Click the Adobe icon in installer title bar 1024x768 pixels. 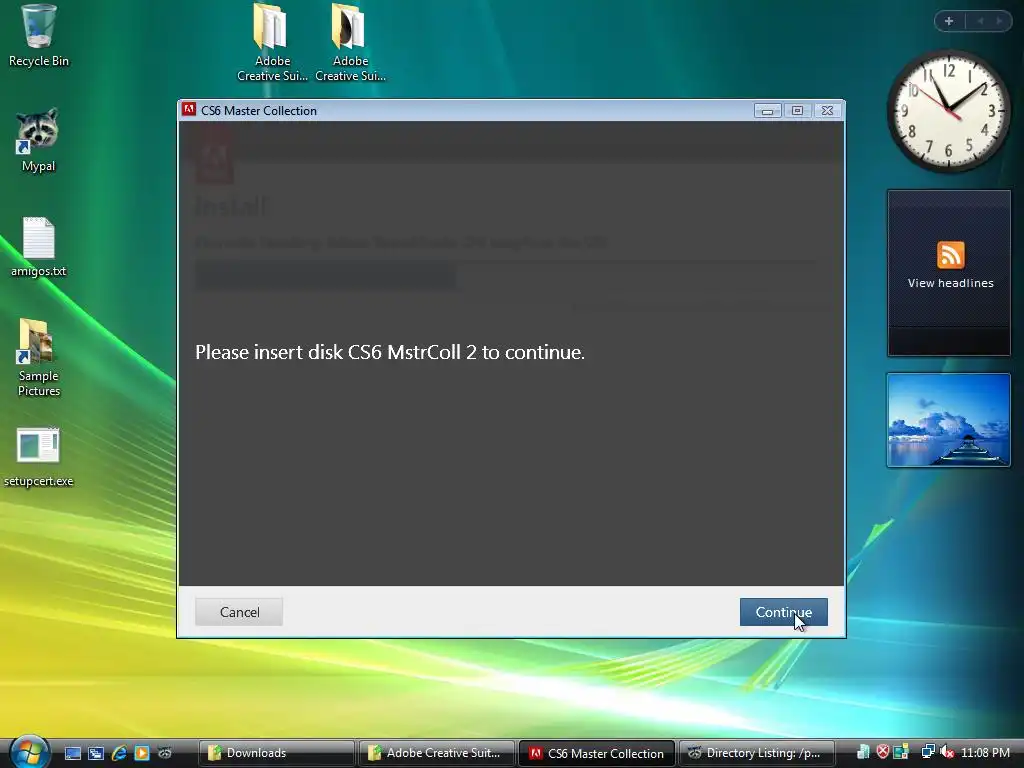click(x=189, y=110)
